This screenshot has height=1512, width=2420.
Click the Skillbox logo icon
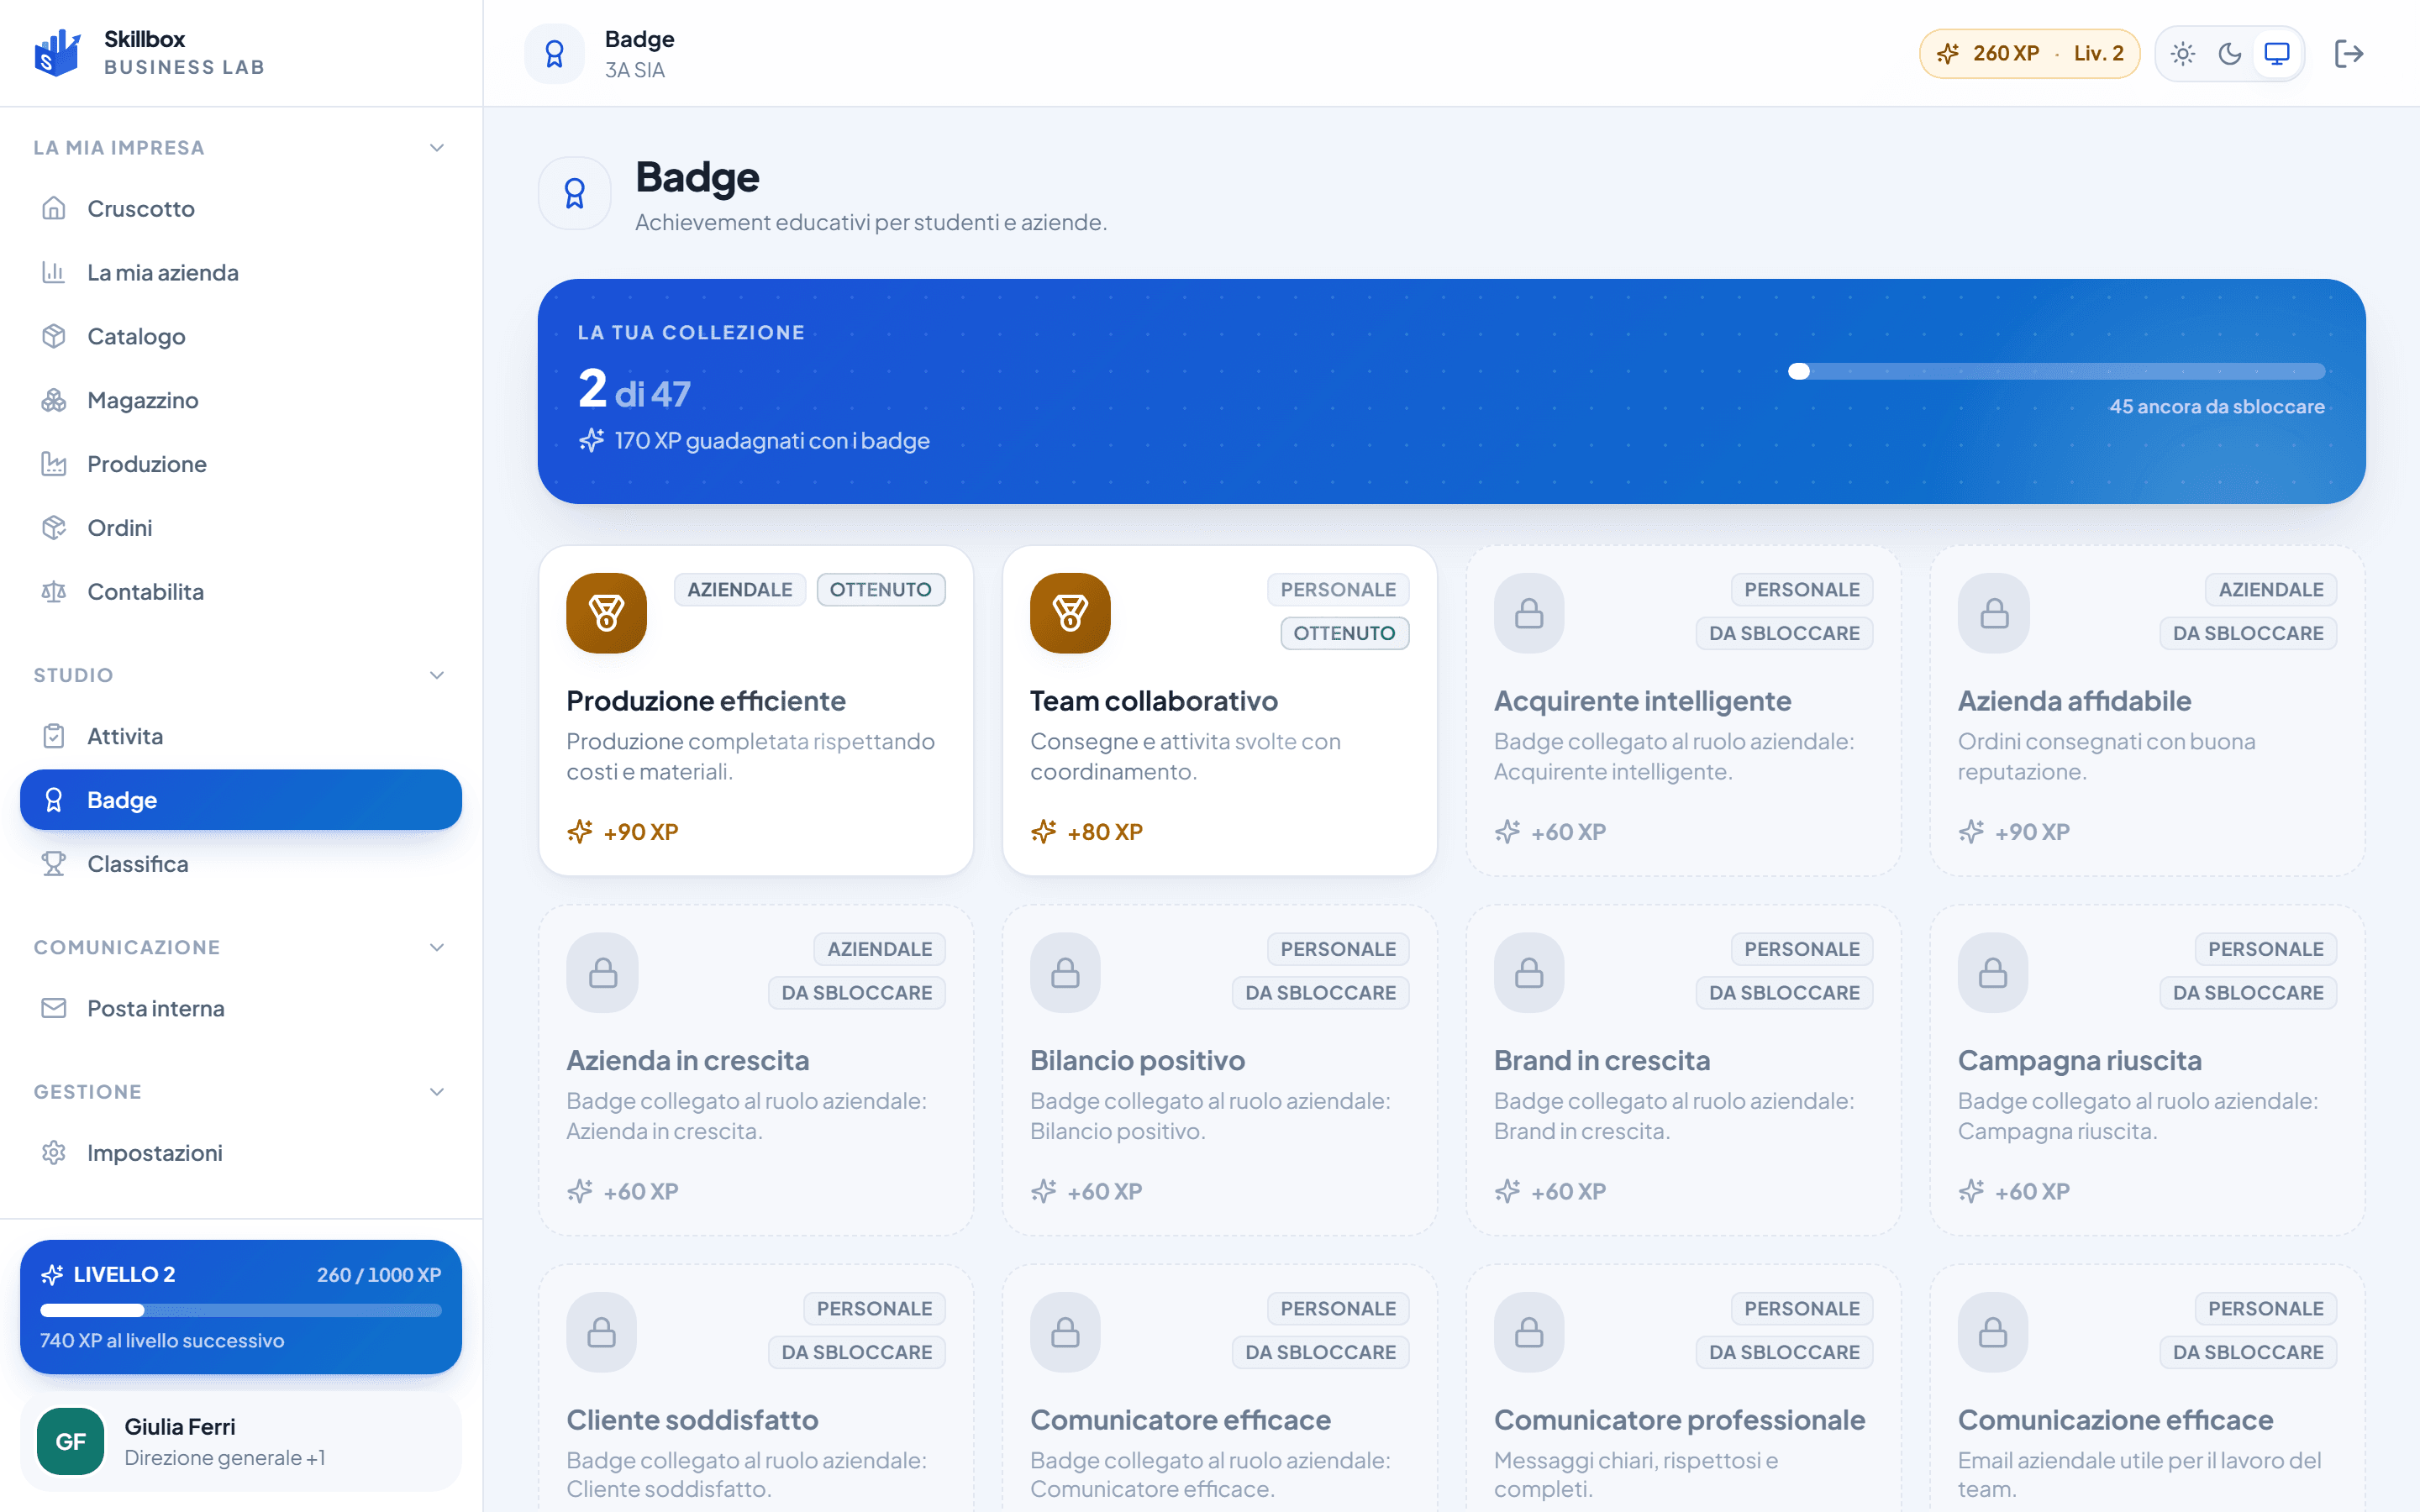(57, 53)
